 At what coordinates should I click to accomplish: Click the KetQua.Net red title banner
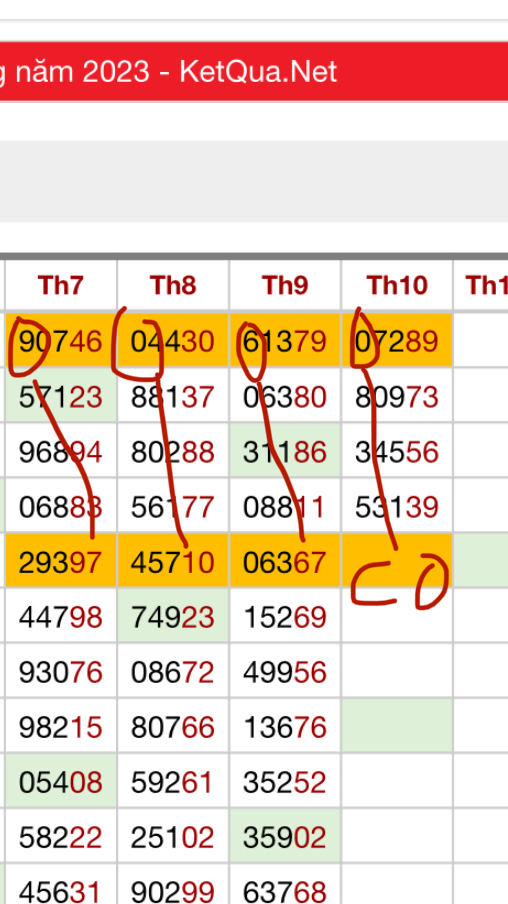click(254, 71)
